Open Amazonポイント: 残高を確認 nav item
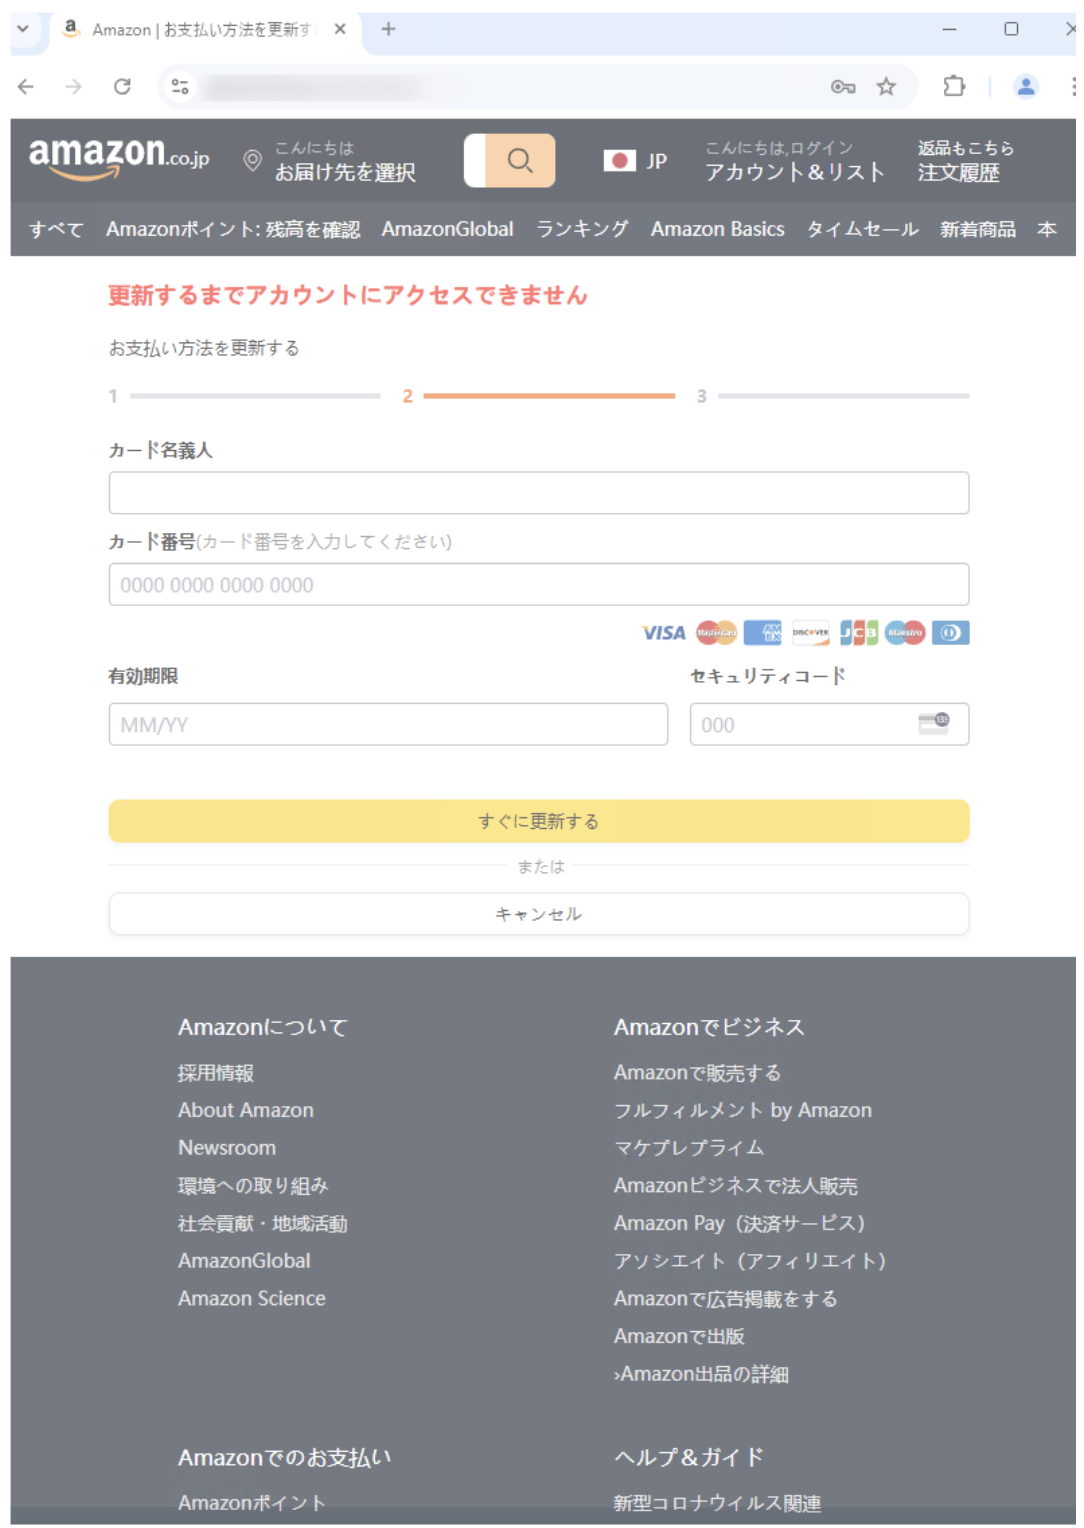1084x1528 pixels. pos(233,229)
